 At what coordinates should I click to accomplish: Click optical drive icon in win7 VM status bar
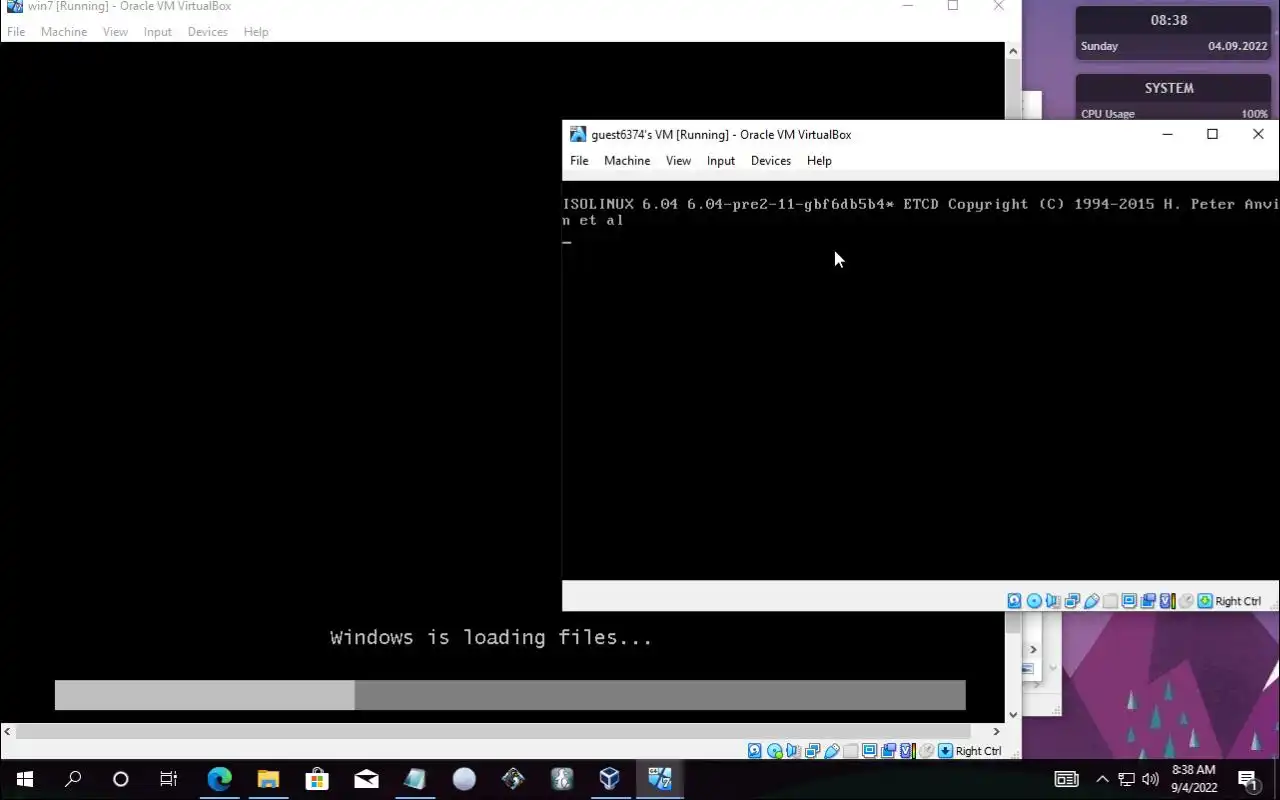pos(774,751)
